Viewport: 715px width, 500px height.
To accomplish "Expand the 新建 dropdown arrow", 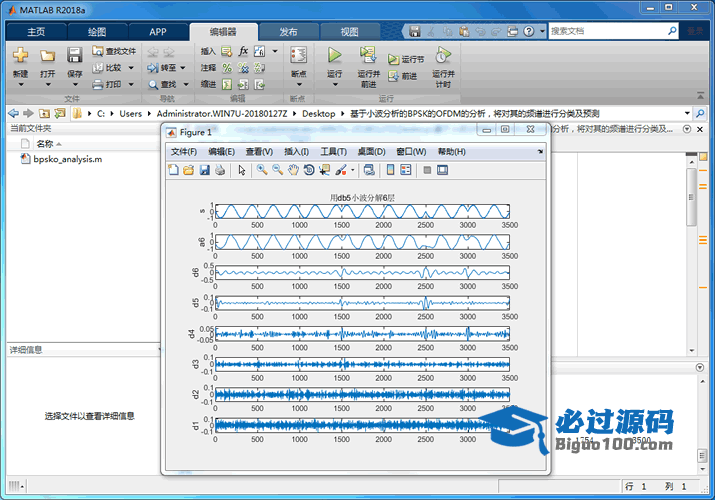I will [21, 85].
